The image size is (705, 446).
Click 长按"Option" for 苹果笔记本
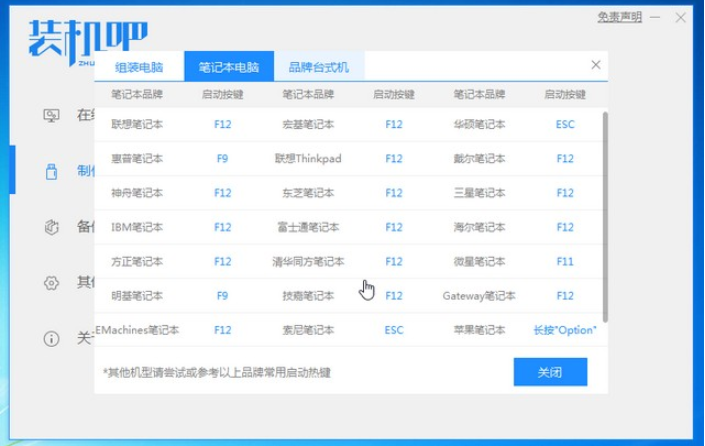click(x=565, y=330)
